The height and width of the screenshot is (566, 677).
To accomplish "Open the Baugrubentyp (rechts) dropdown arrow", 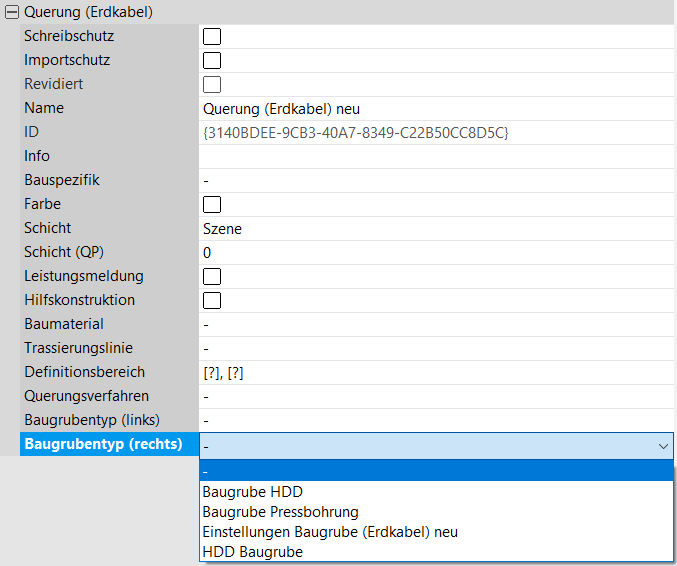I will tap(662, 445).
